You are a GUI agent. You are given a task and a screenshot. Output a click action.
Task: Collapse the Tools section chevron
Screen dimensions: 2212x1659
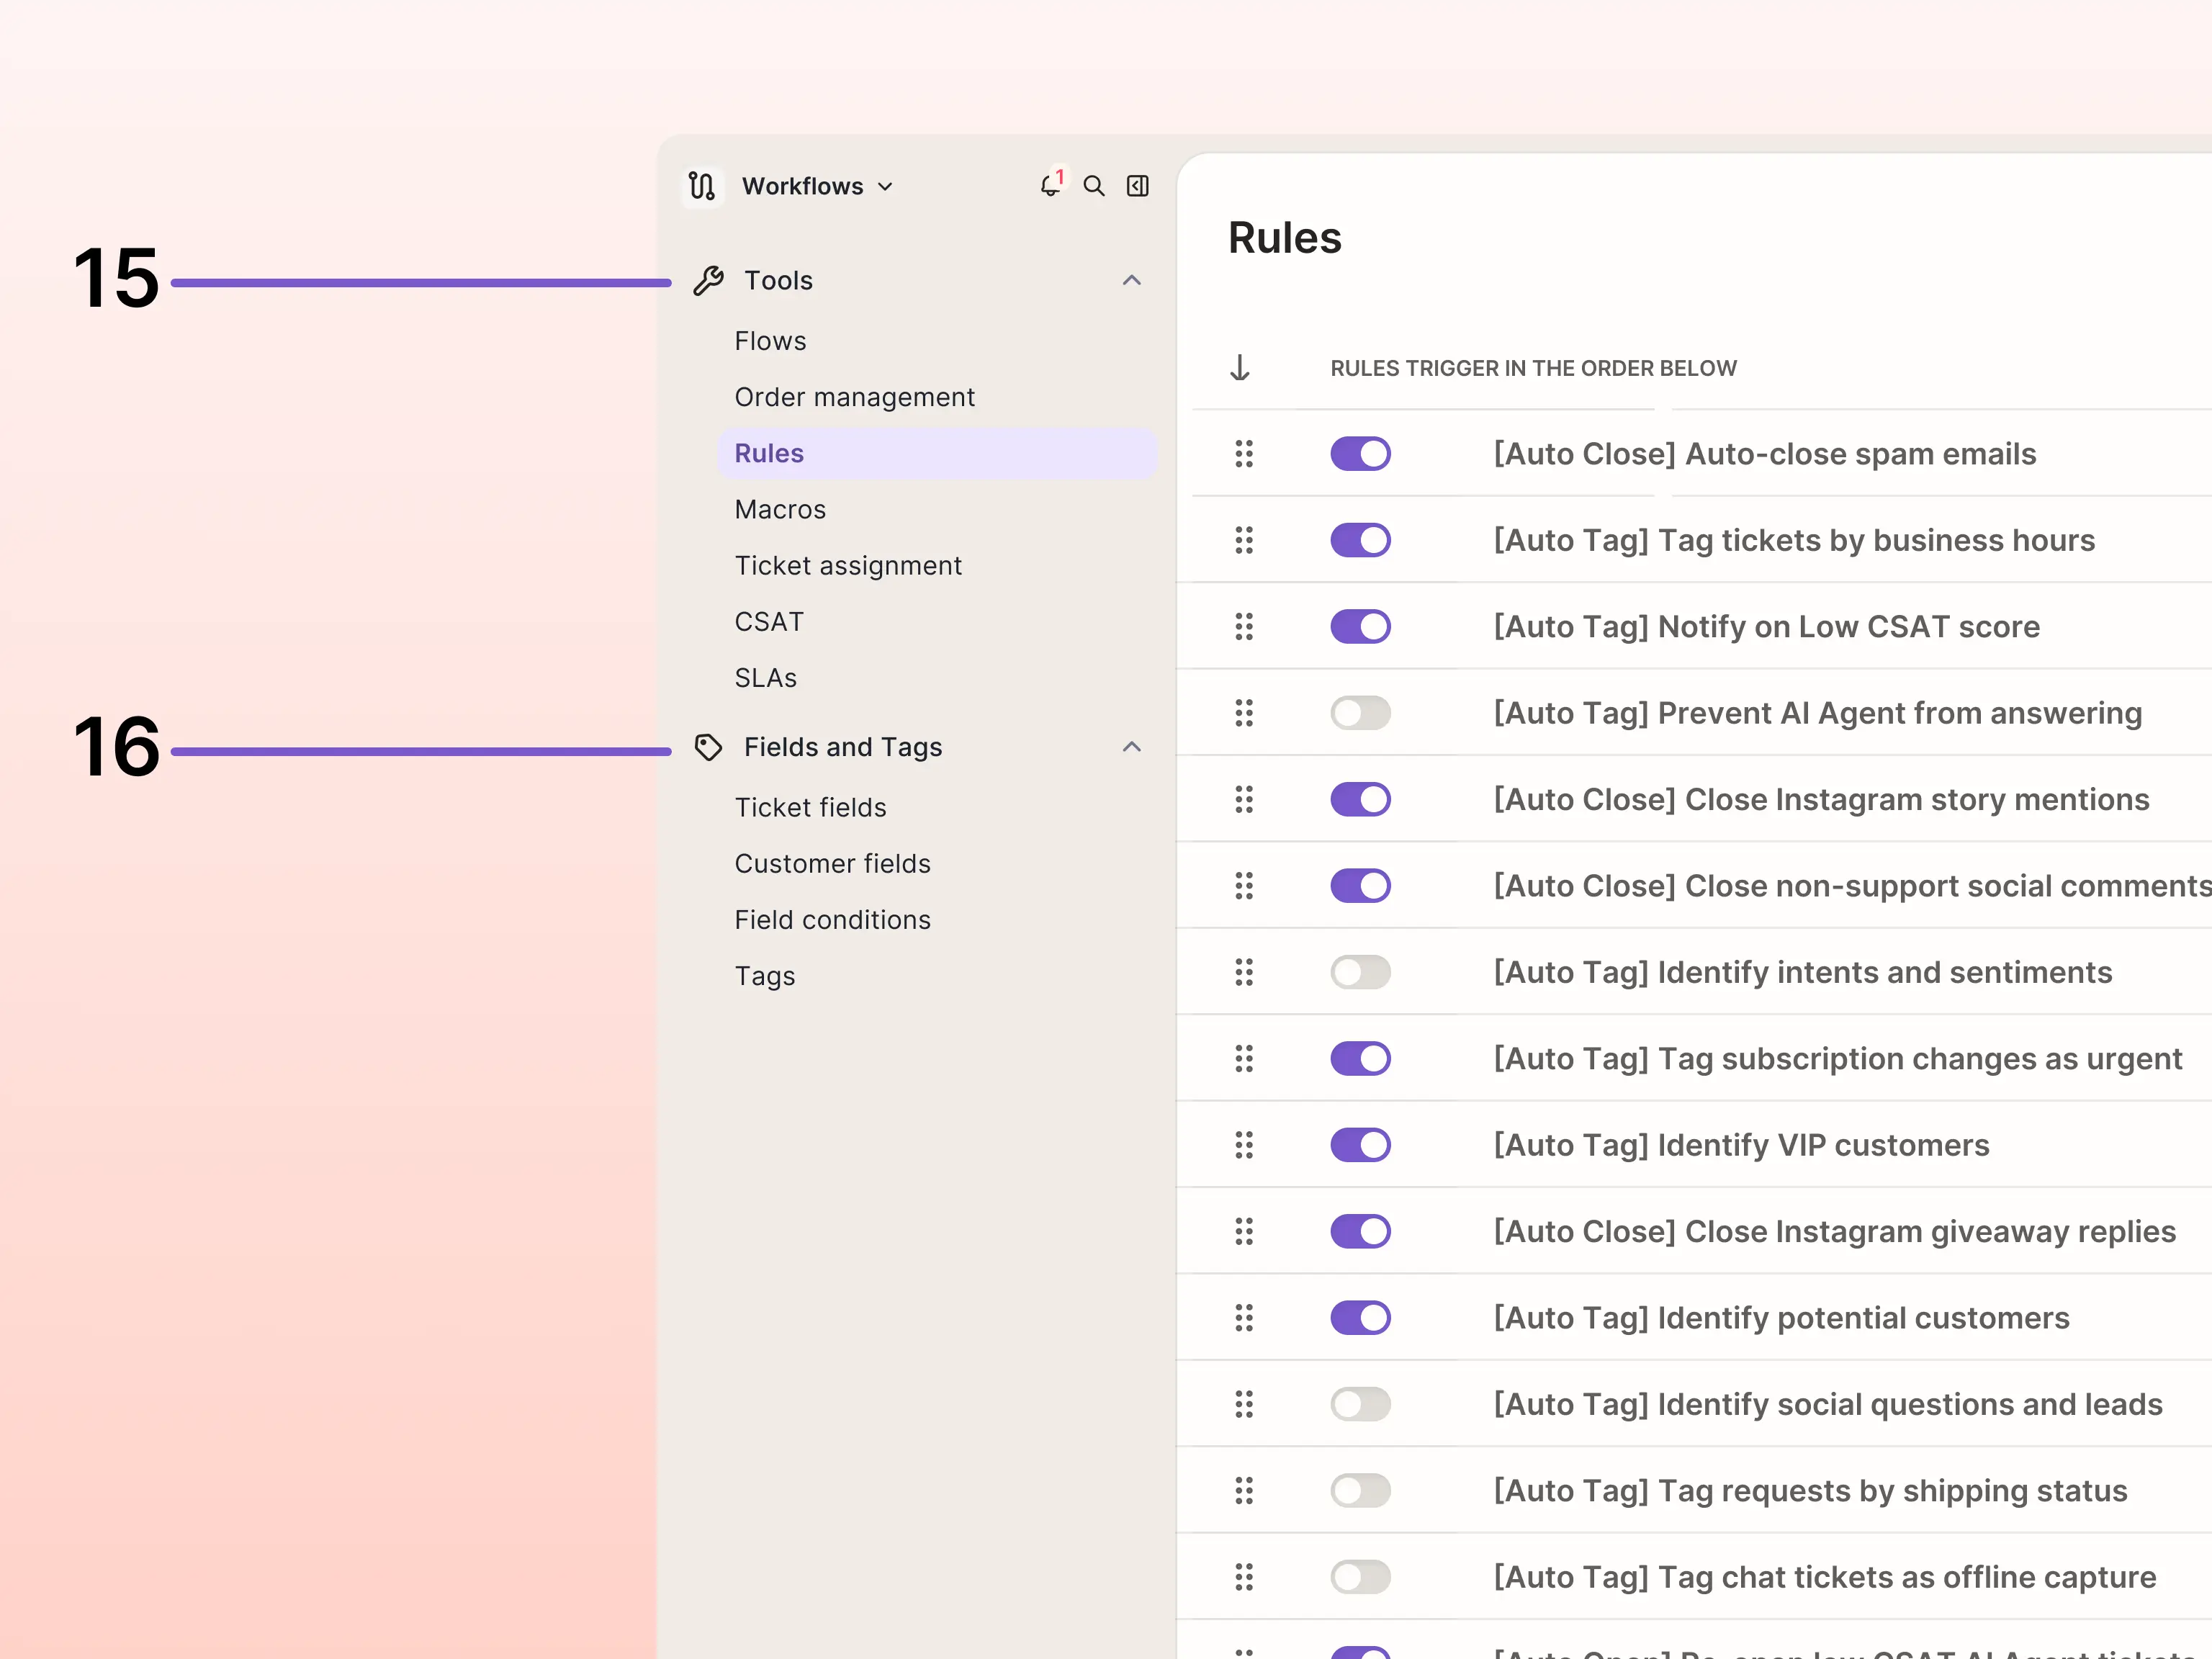pos(1131,281)
